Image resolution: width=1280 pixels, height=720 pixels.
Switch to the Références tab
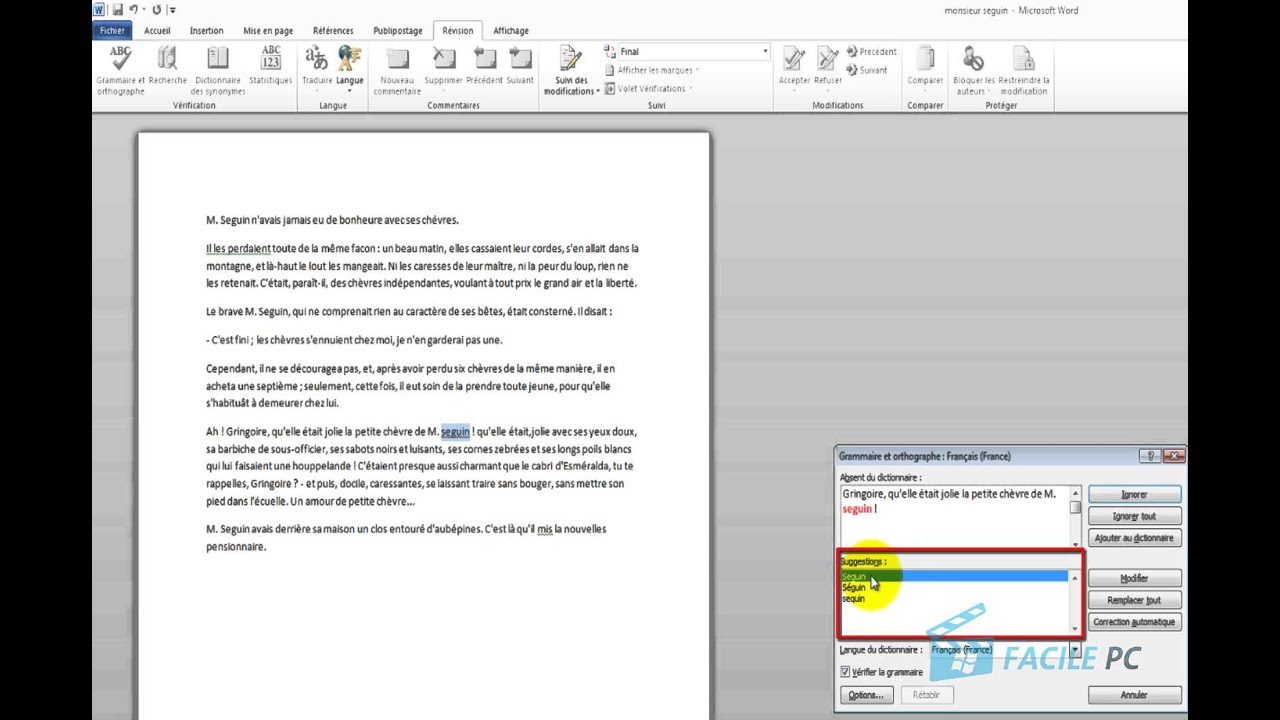[333, 31]
